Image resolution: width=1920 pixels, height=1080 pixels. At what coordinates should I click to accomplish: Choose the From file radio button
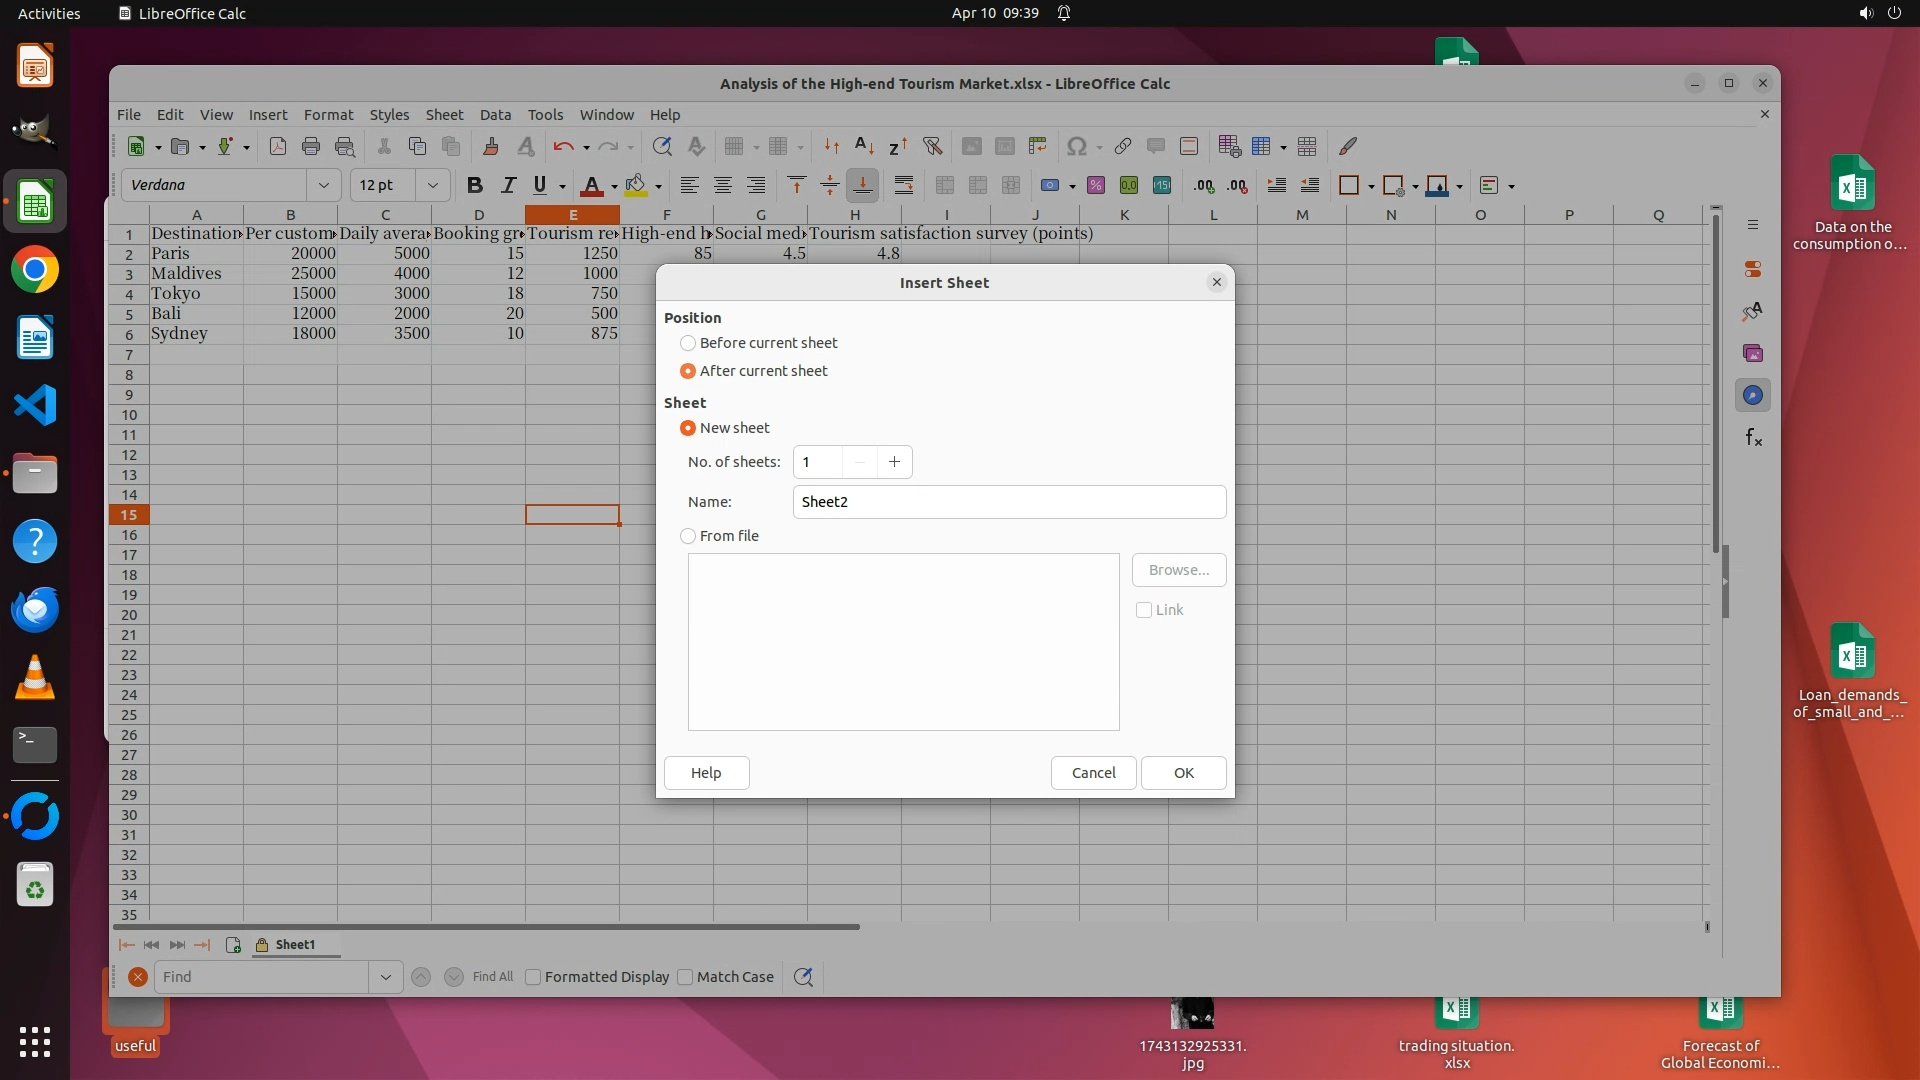coord(688,536)
